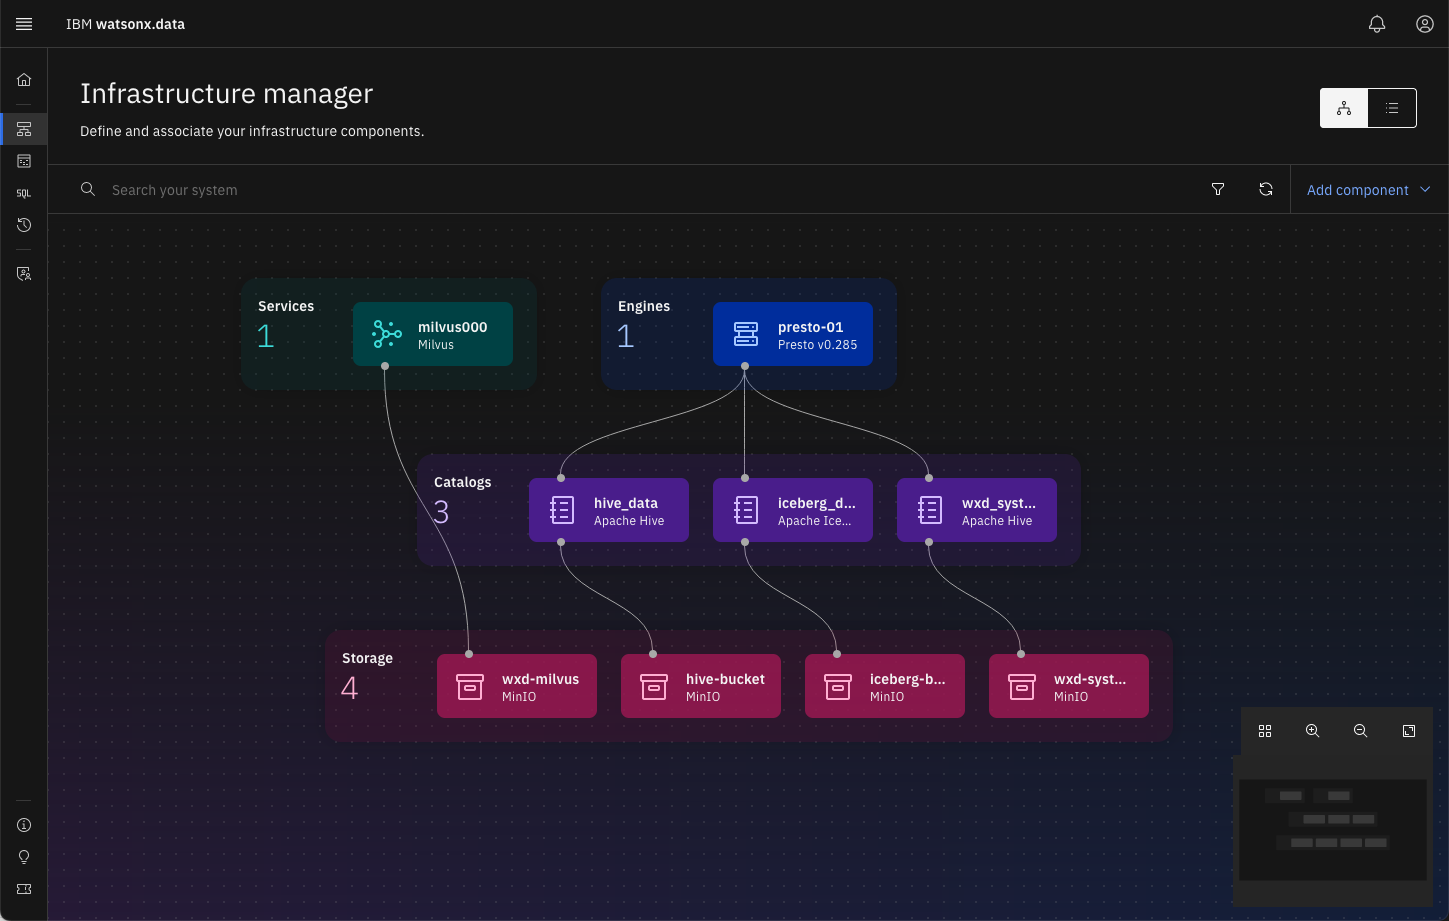Expand the Add component dropdown
The image size is (1449, 921).
tap(1369, 189)
